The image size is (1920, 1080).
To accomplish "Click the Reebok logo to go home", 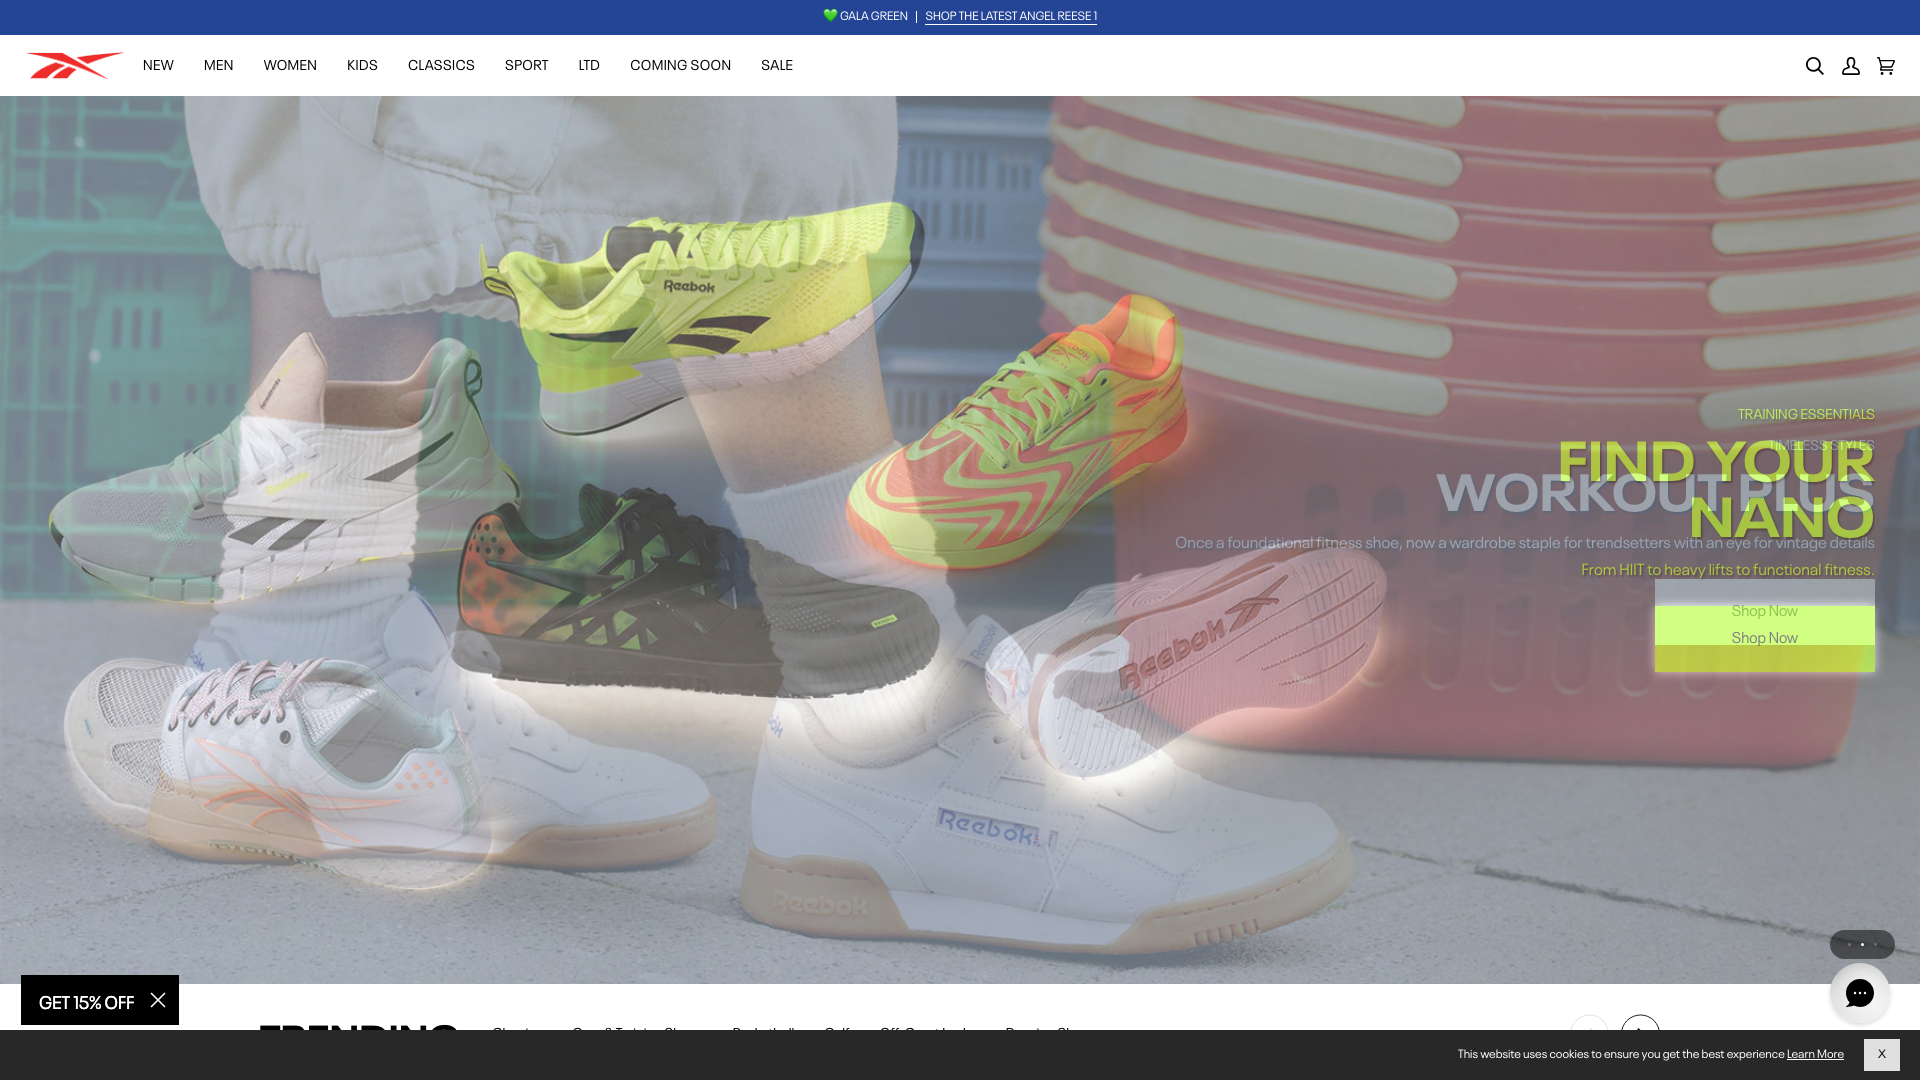I will coord(75,65).
